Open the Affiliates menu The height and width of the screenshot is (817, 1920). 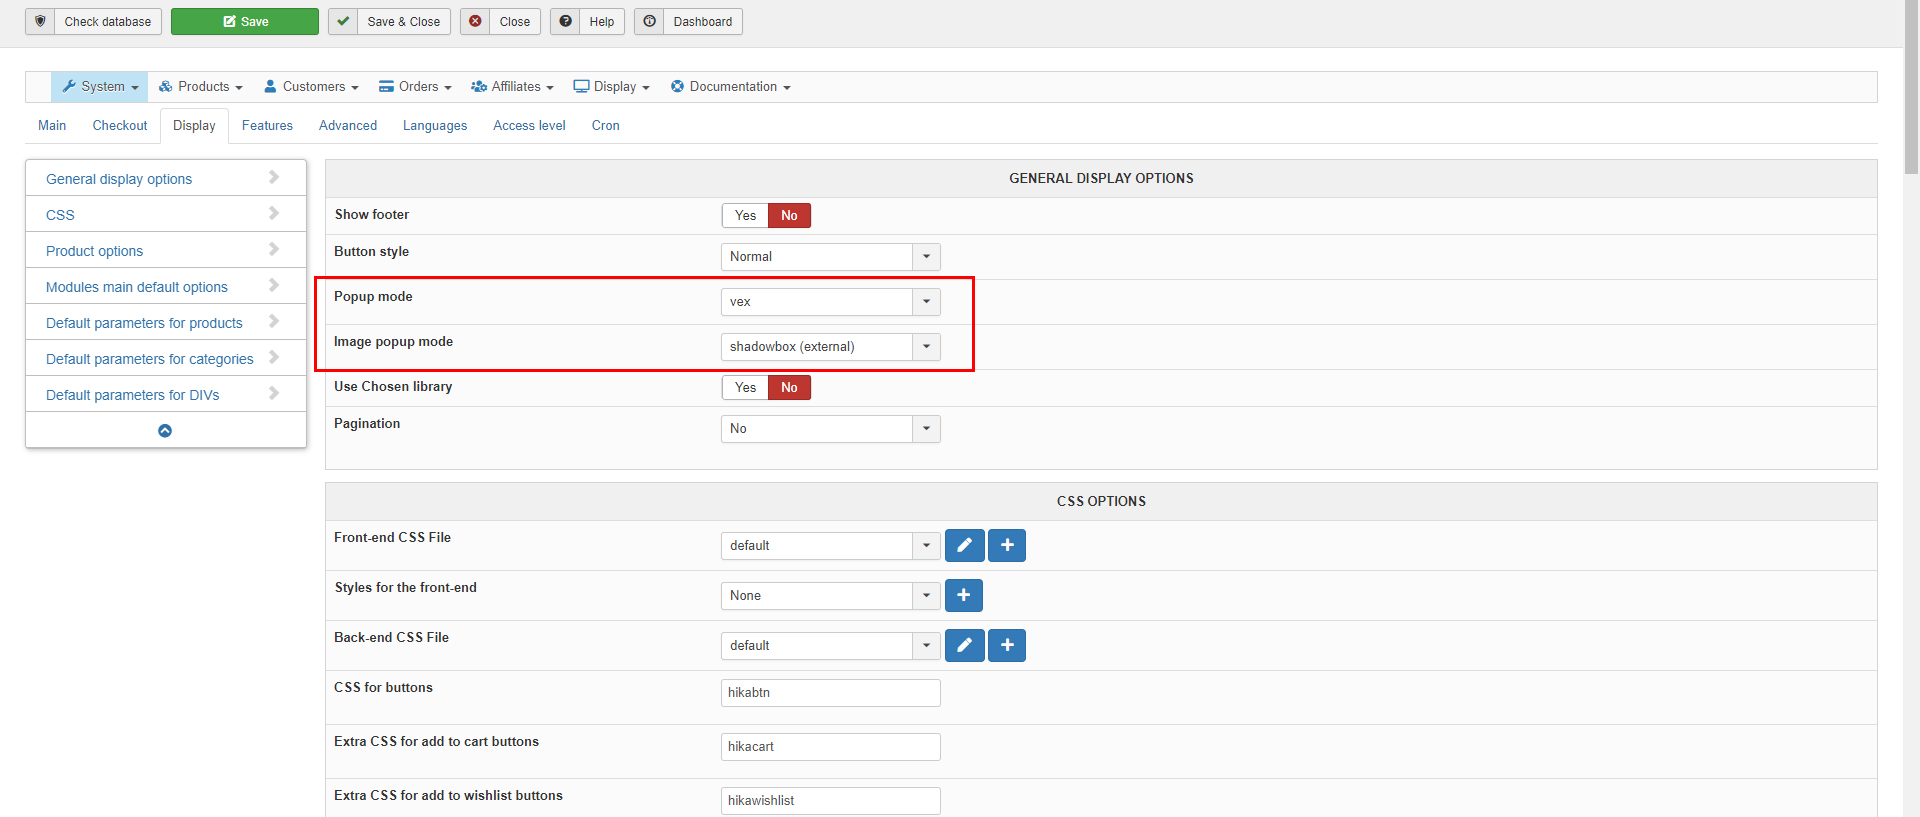click(x=512, y=87)
